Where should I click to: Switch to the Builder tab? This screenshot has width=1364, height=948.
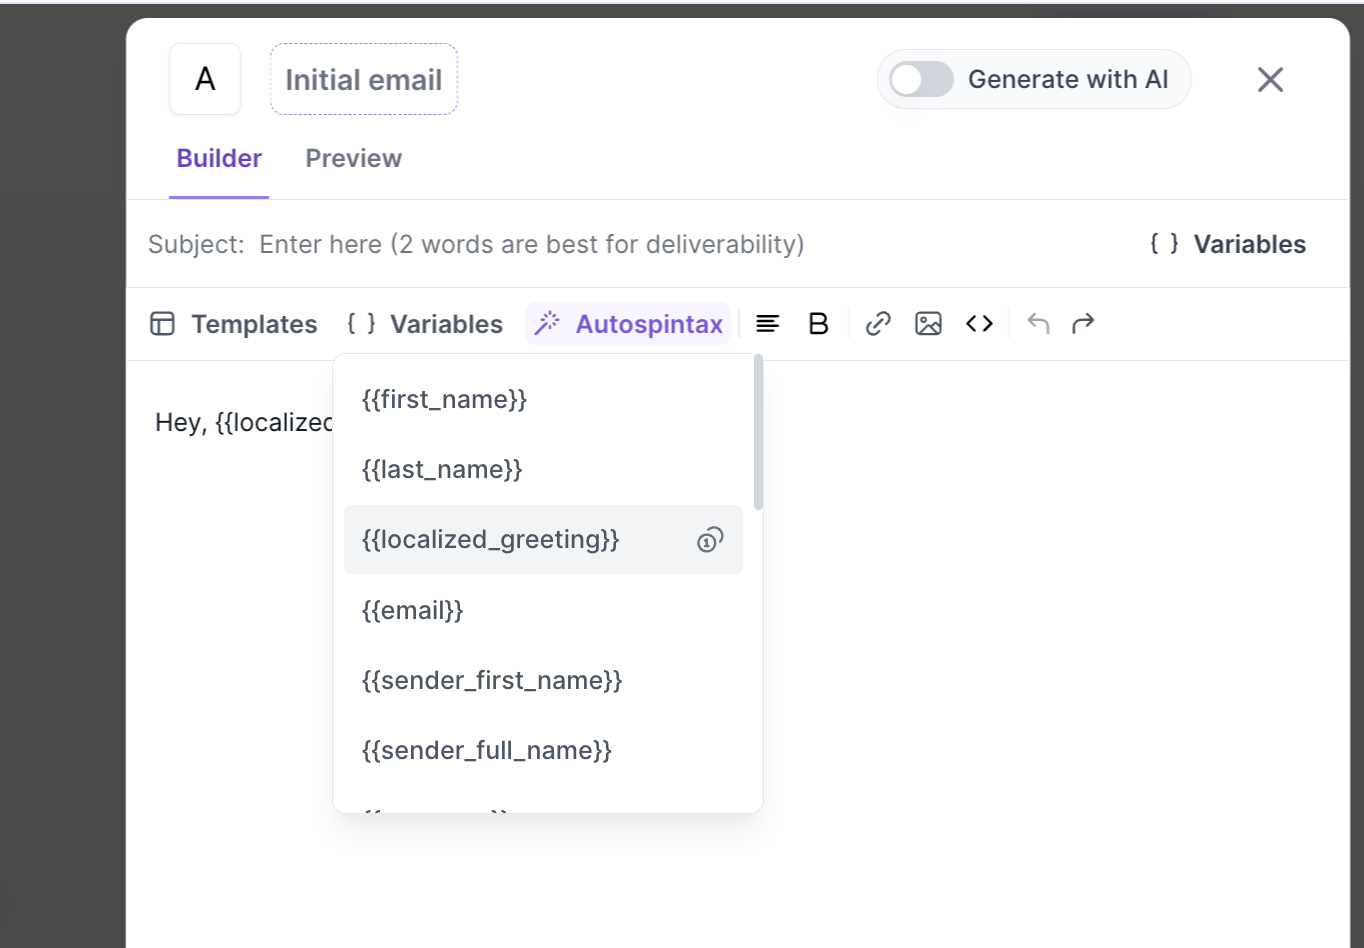point(219,158)
